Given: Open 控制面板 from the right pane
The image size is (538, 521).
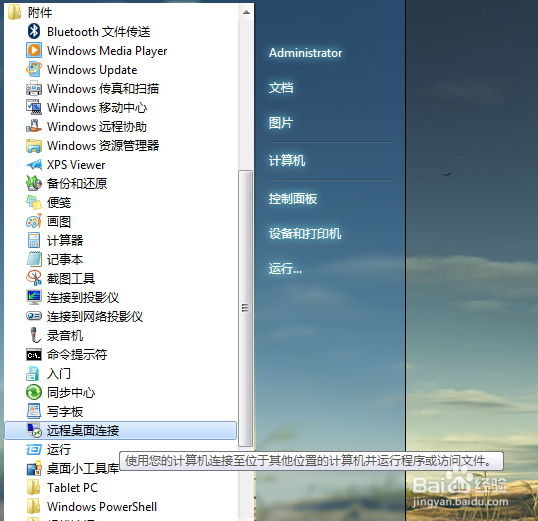Looking at the screenshot, I should [293, 198].
